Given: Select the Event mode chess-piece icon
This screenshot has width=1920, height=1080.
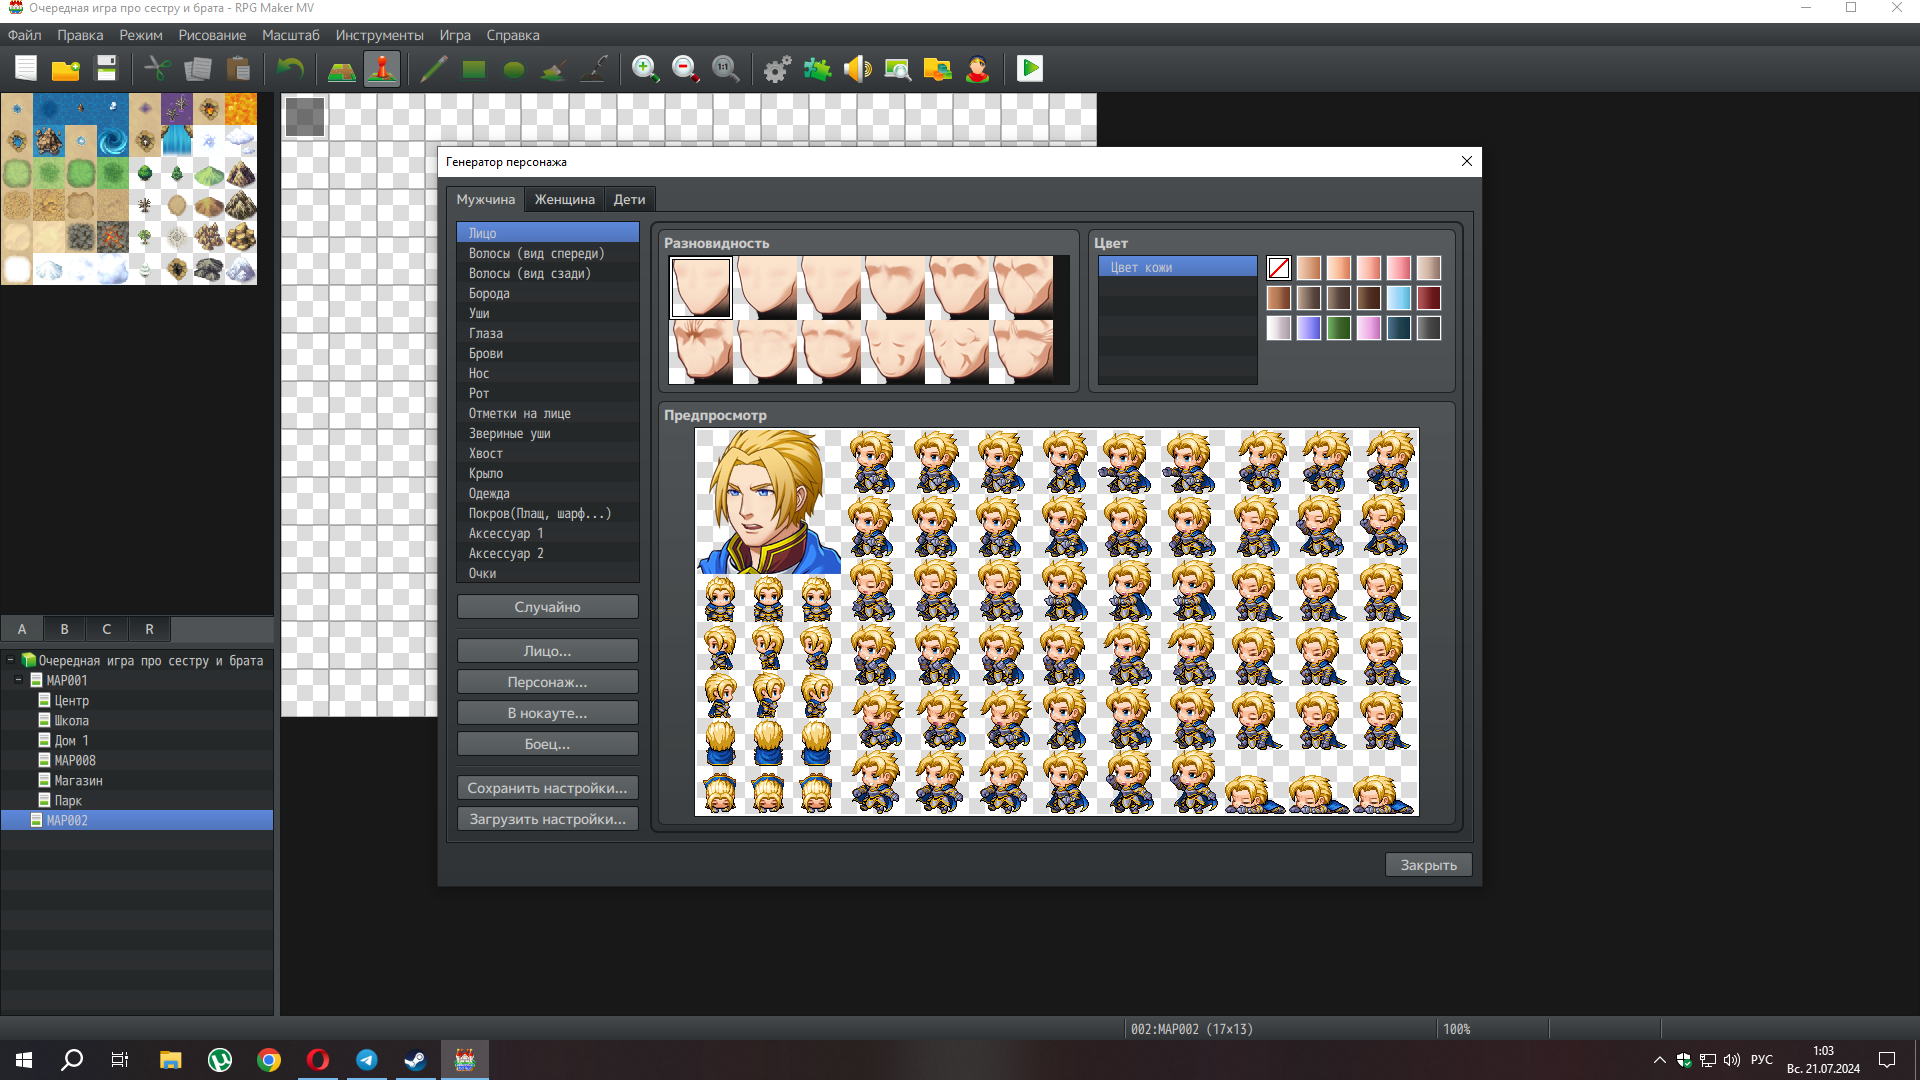Looking at the screenshot, I should click(x=382, y=69).
